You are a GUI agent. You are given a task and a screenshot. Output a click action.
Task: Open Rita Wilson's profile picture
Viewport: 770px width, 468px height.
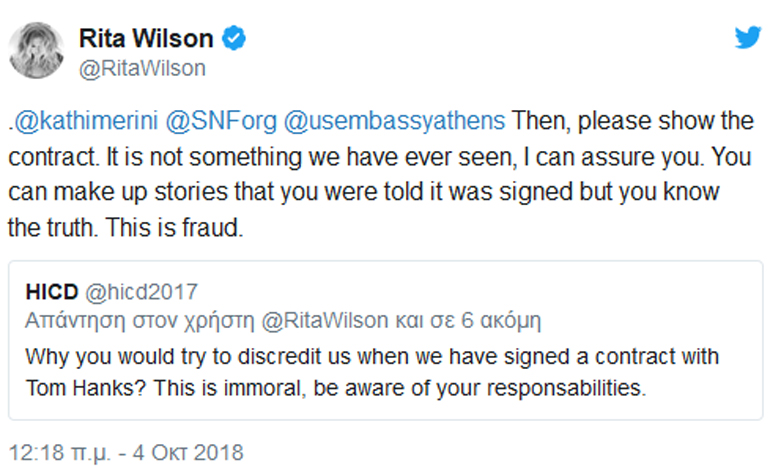click(36, 50)
